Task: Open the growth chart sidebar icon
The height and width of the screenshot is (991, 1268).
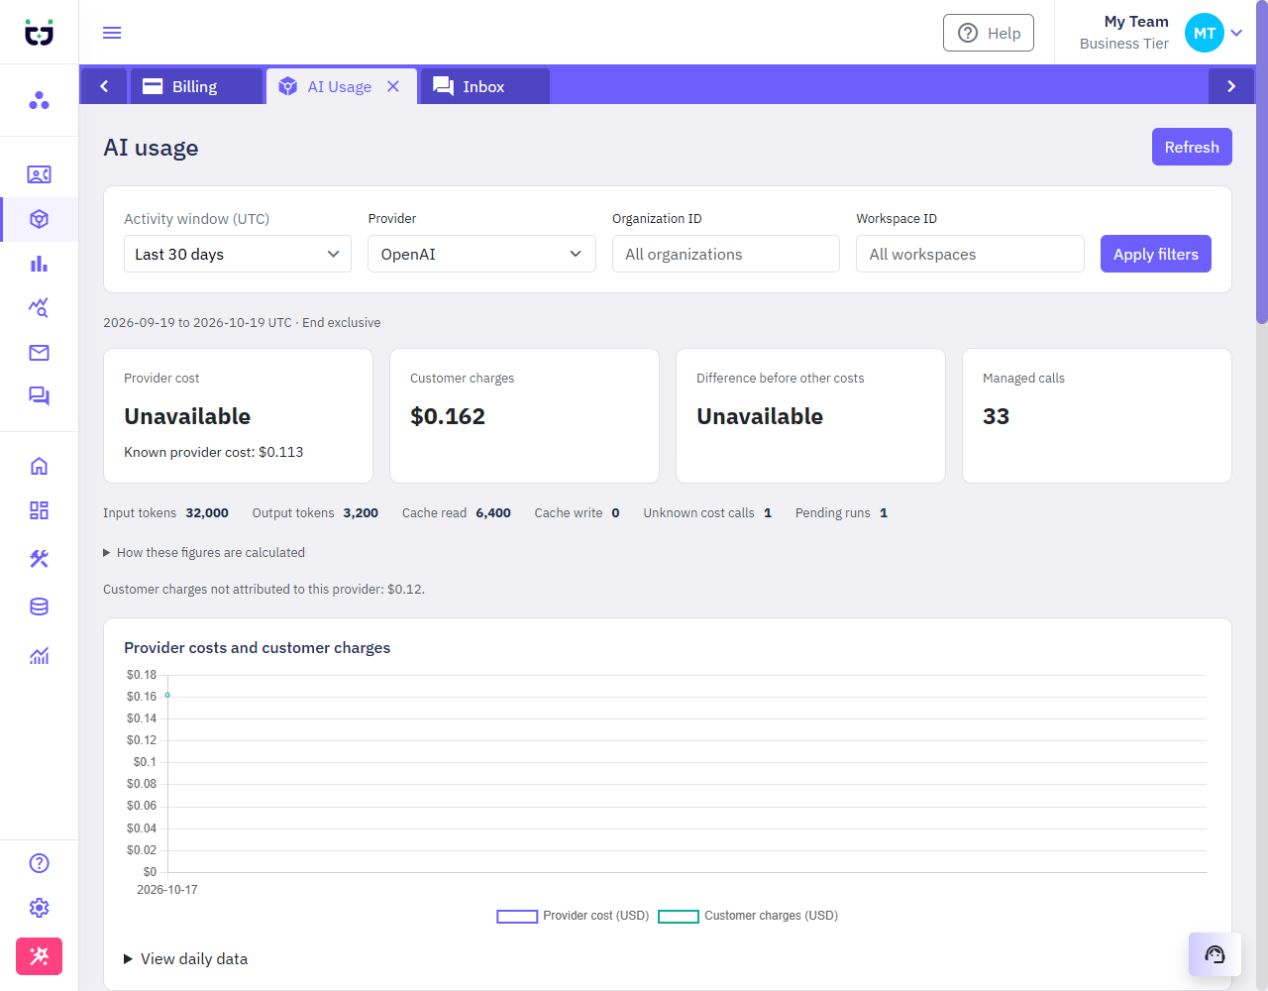Action: 39,656
